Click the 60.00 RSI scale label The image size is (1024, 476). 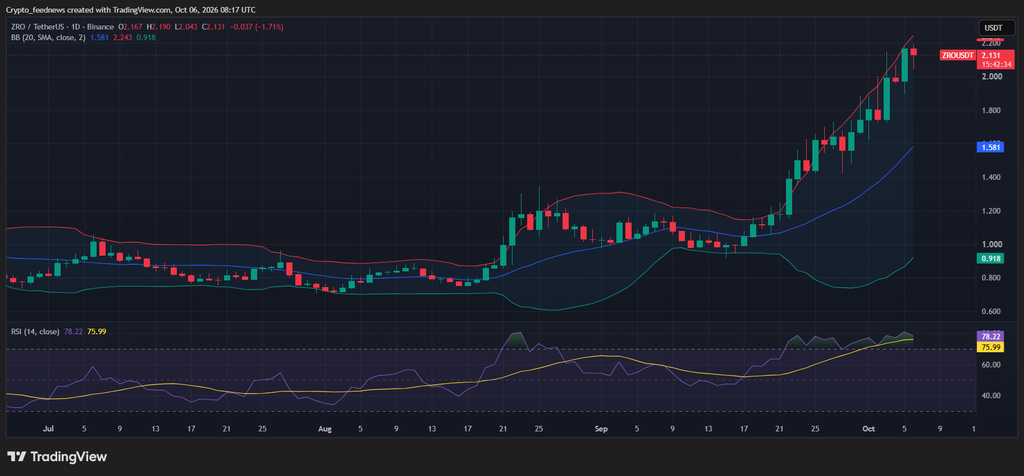click(x=991, y=364)
